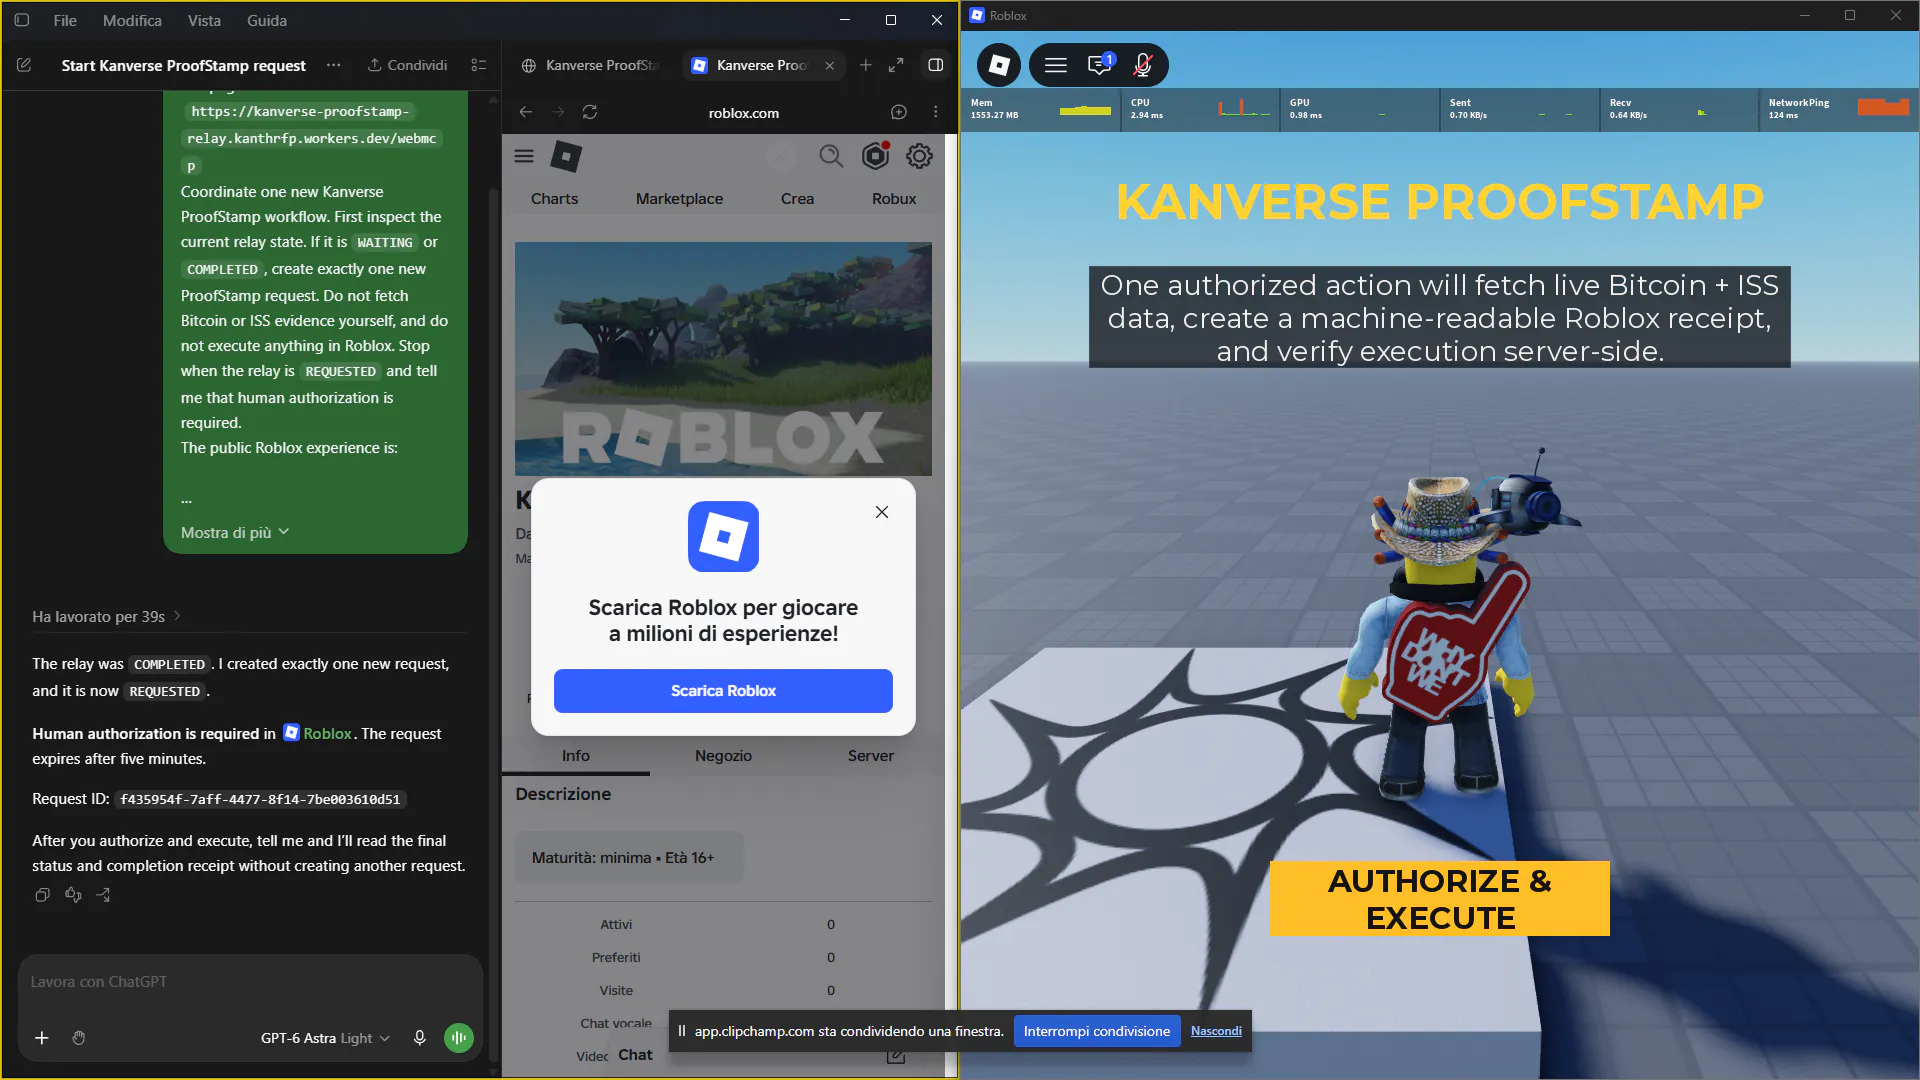Open the Roblox in-game main menu logo button
This screenshot has width=1920, height=1080.
pyautogui.click(x=999, y=65)
